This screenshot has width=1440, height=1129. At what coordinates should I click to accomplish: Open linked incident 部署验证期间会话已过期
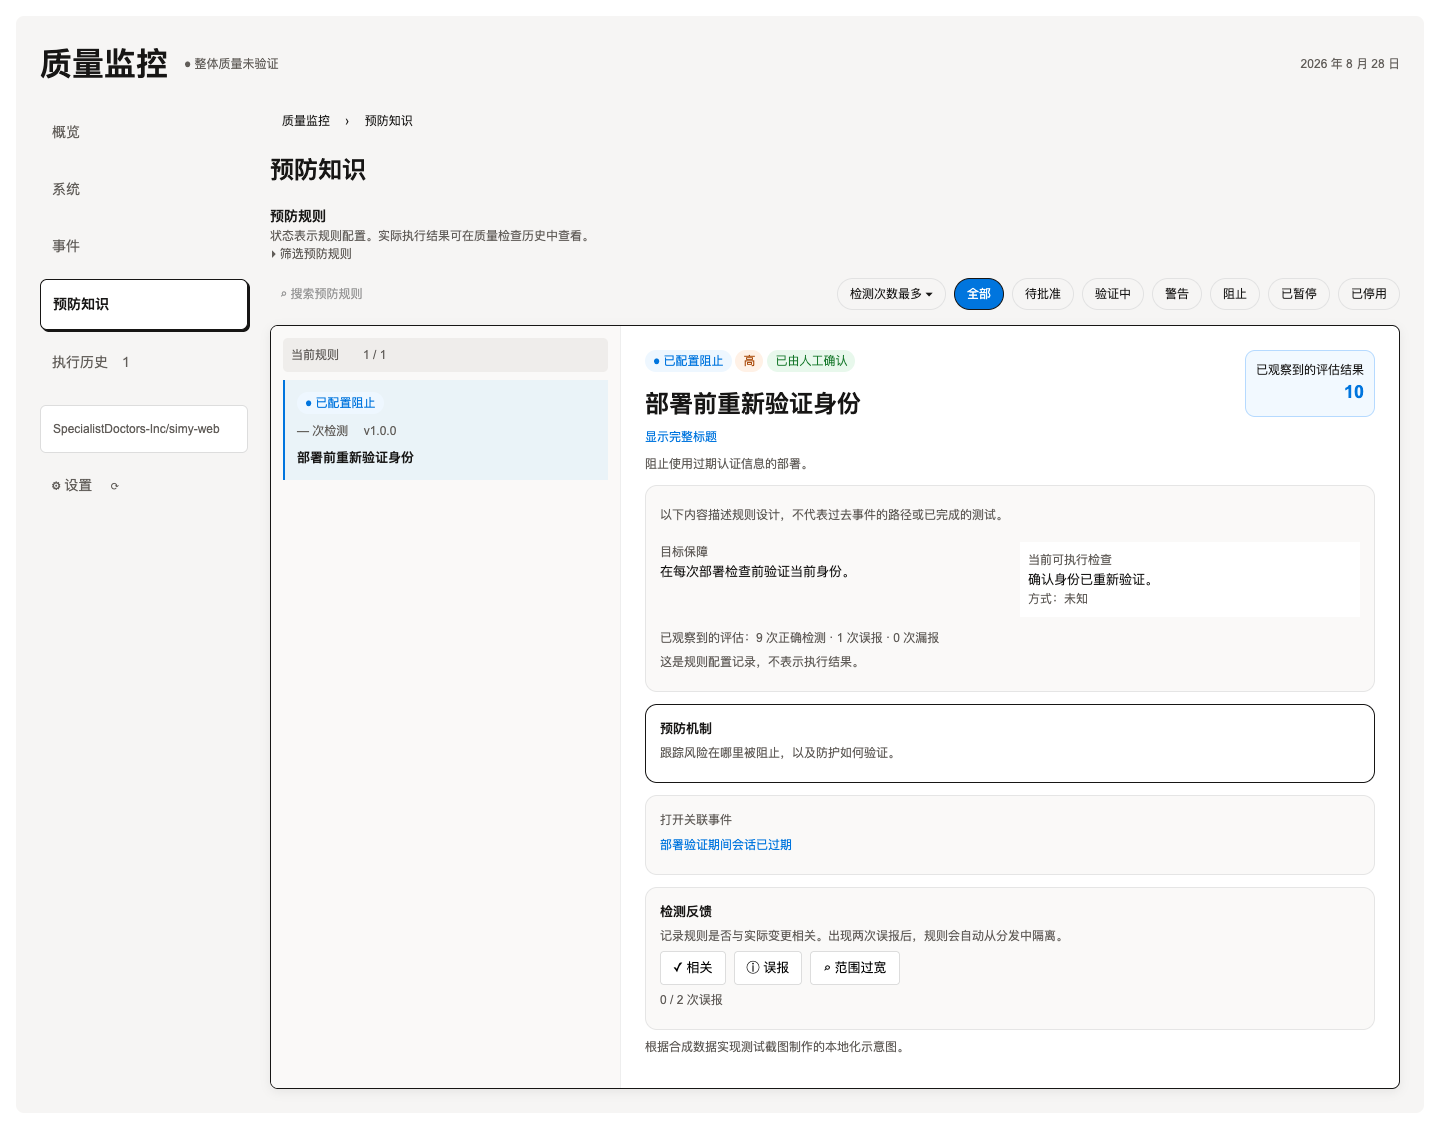[726, 845]
